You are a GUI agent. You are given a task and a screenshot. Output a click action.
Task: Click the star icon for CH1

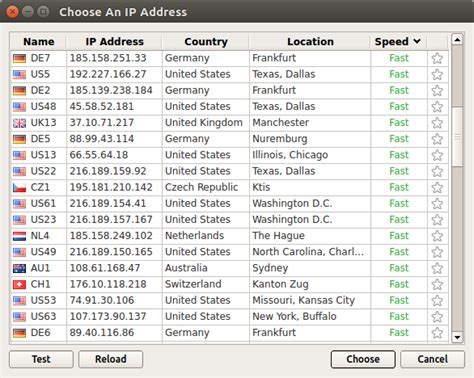(x=437, y=285)
